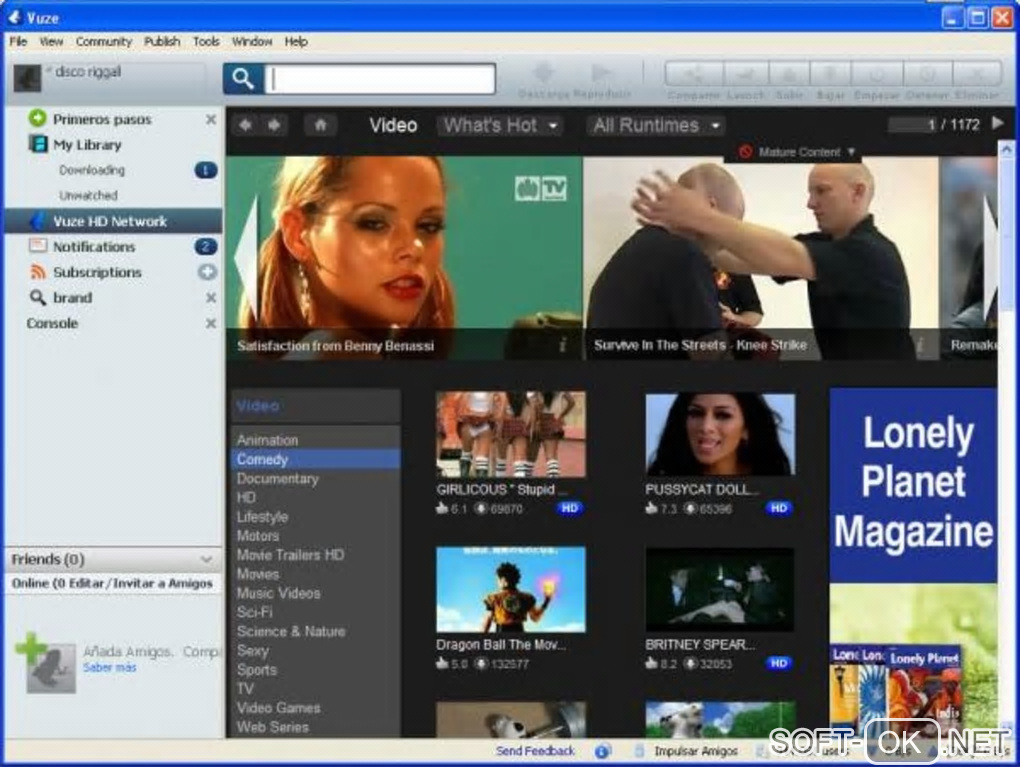Click the Empezar start toolbar icon
The image size is (1020, 767).
click(876, 74)
